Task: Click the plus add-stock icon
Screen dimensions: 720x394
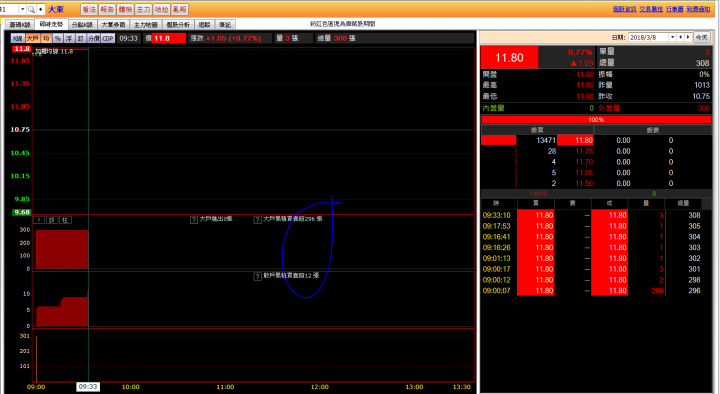Action: pos(40,9)
